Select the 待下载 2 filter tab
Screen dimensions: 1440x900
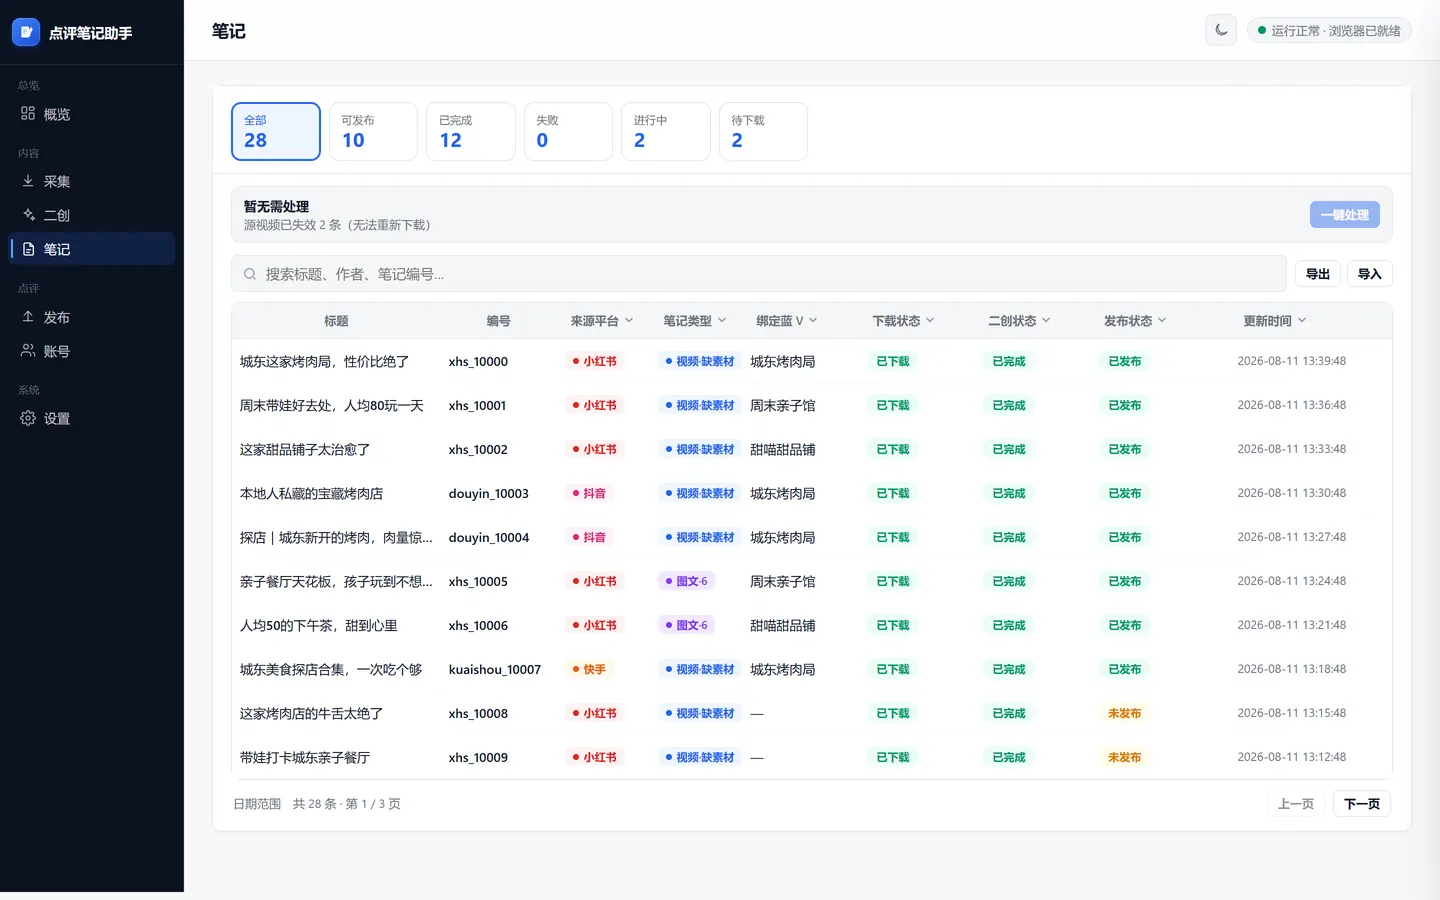(763, 131)
